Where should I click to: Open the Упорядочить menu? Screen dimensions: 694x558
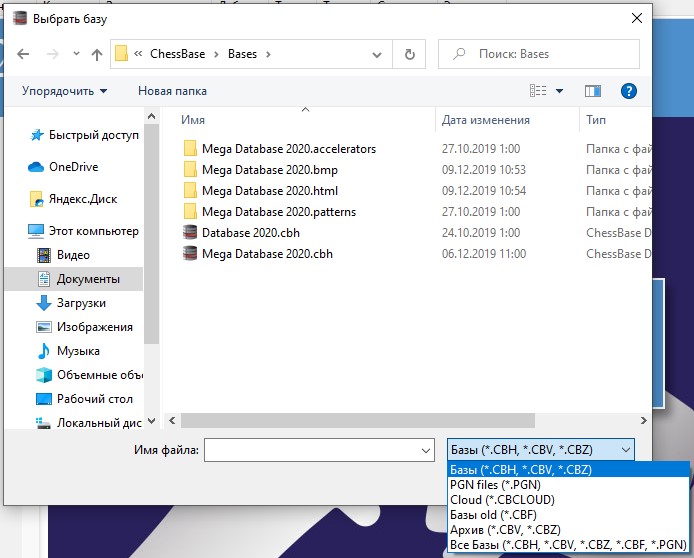[65, 91]
